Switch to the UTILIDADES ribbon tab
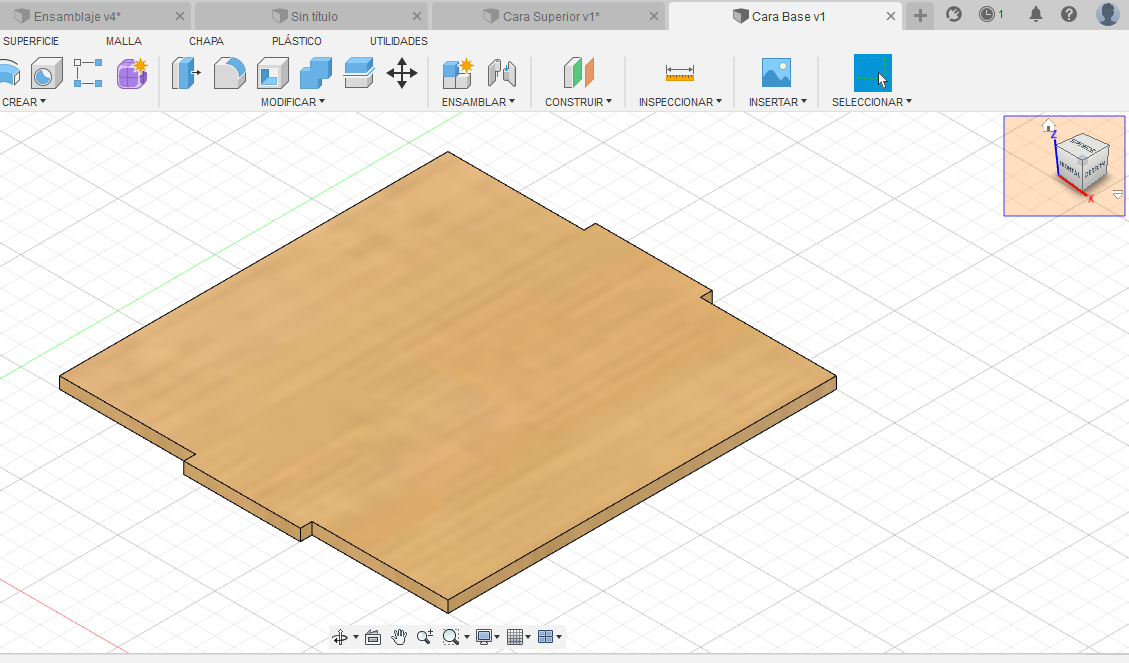 (399, 41)
